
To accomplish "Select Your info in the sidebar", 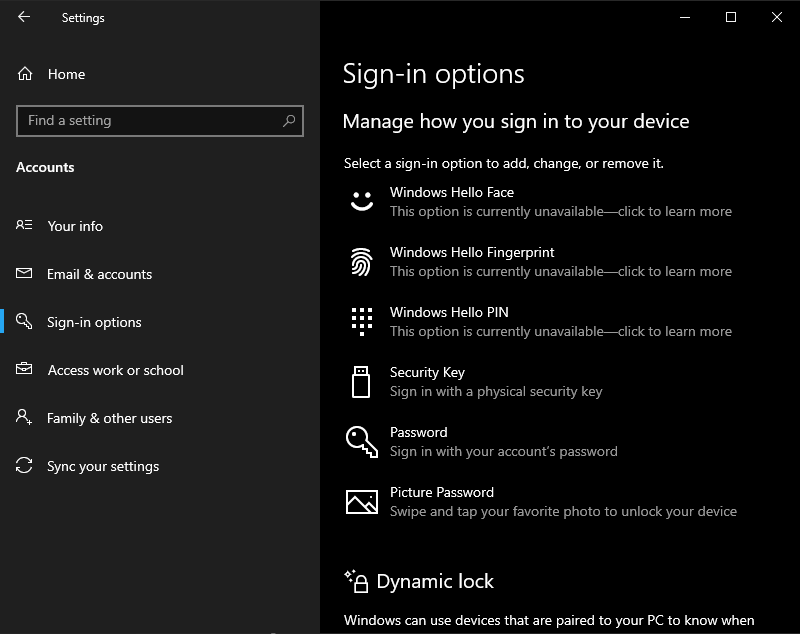I will [x=75, y=226].
